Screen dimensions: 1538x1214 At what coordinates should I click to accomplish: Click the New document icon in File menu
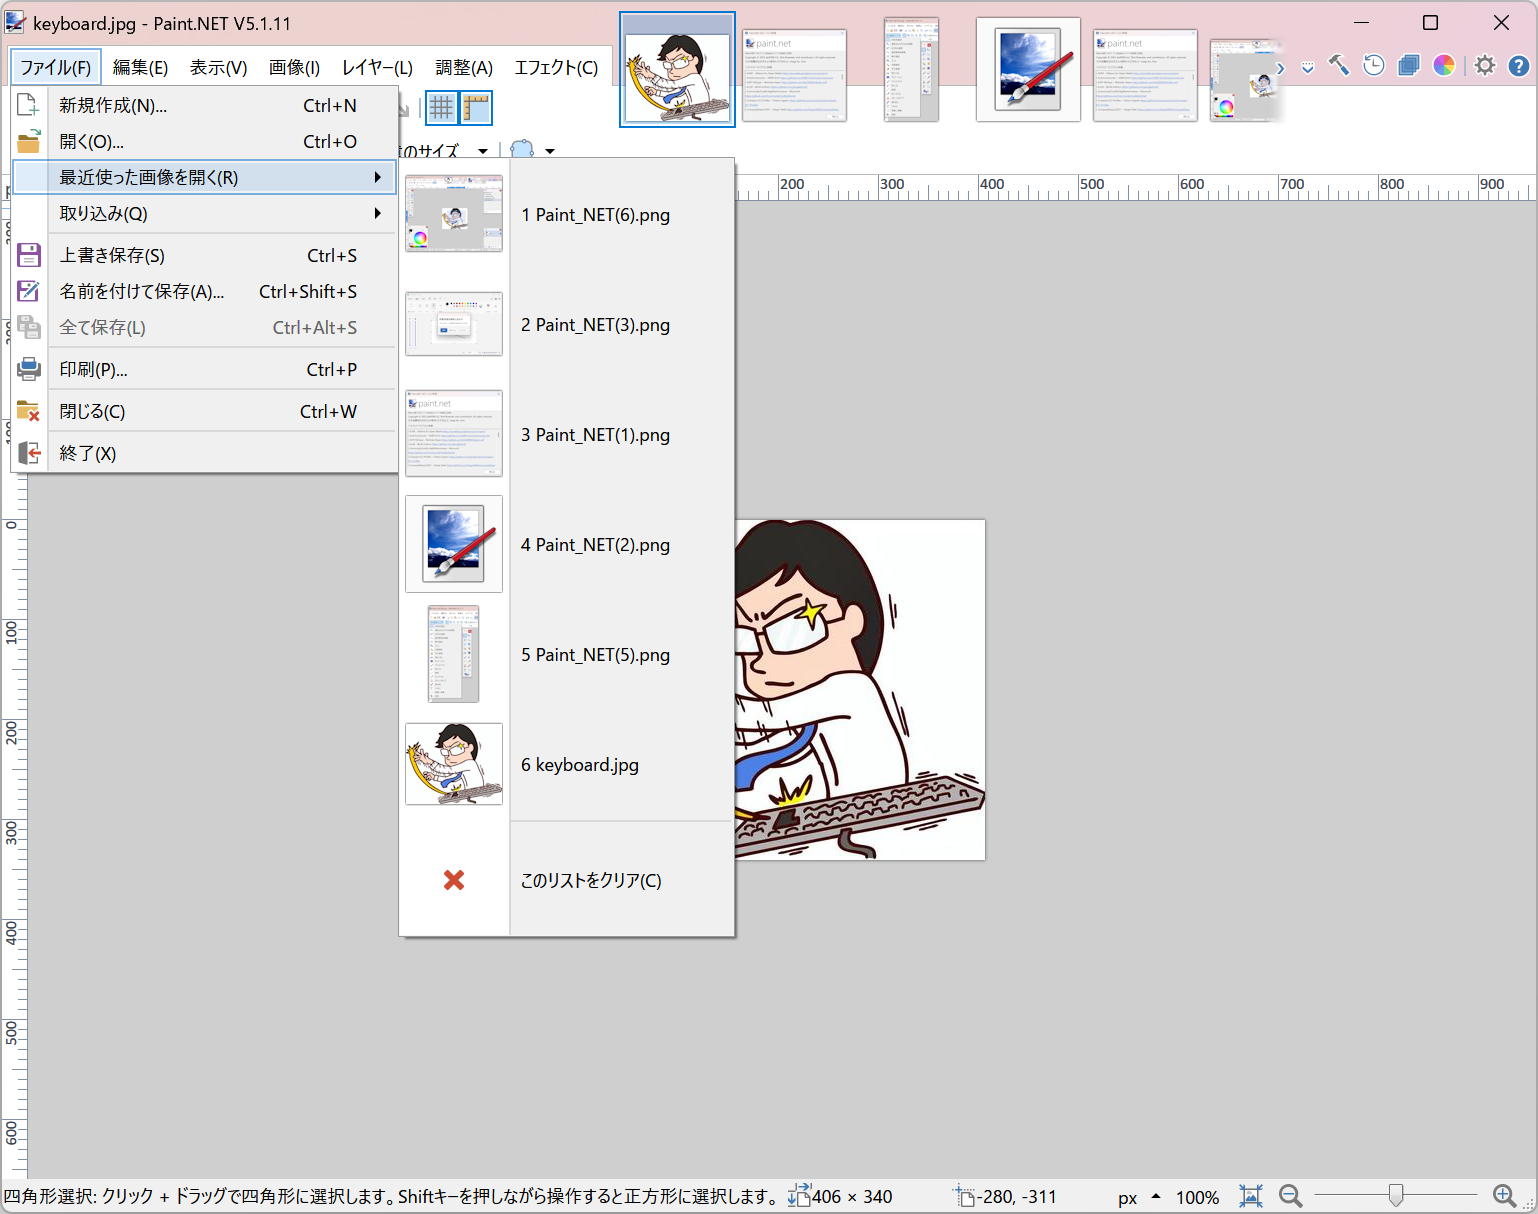click(x=29, y=105)
